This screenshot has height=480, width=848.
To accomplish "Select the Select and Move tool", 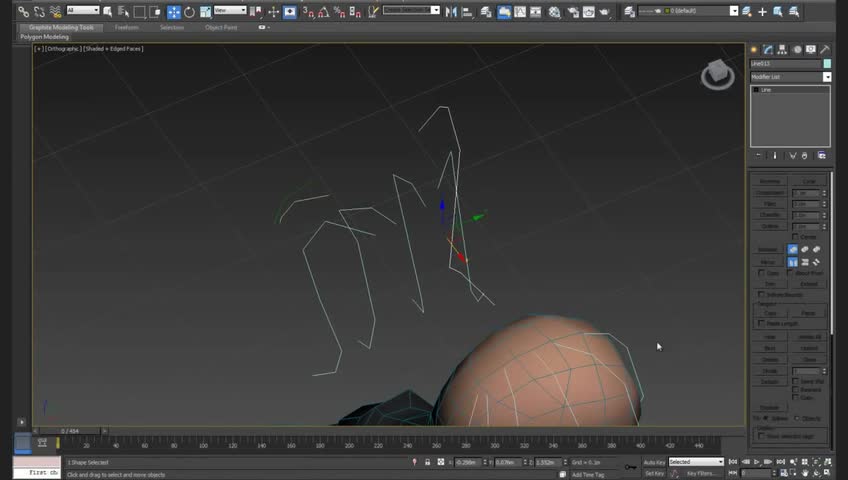I will pos(174,12).
